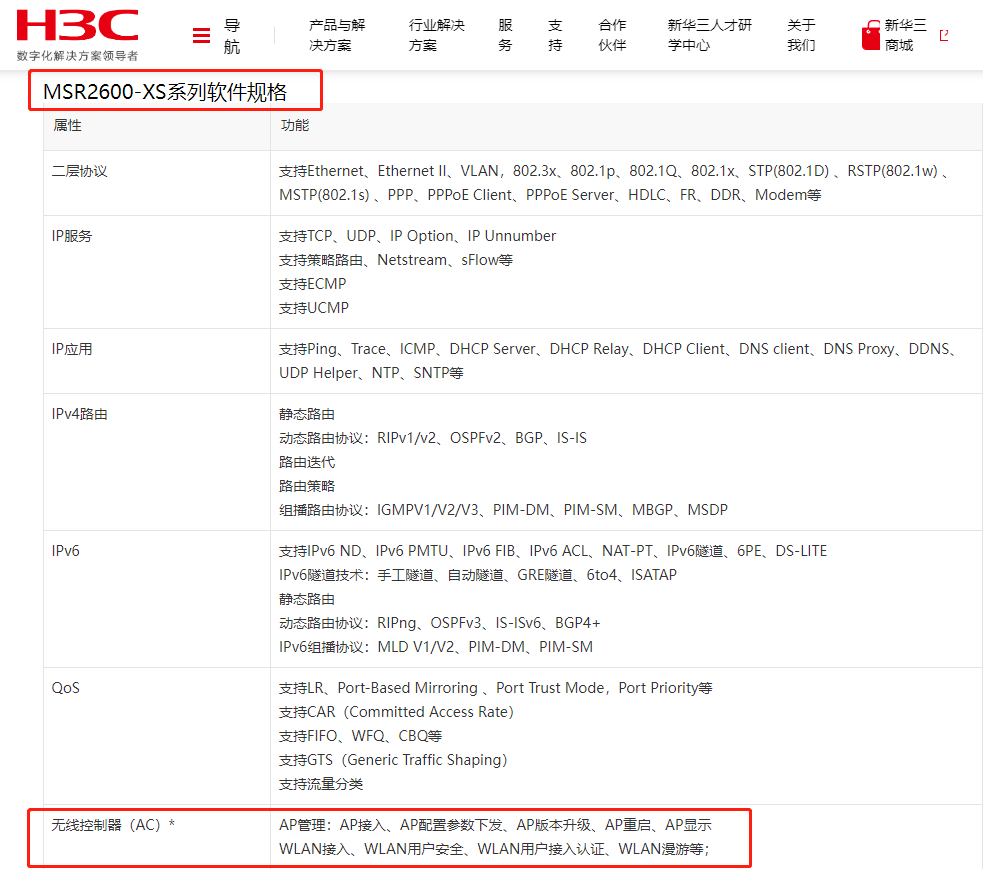
Task: Click the 路由策略 line
Action: pos(307,486)
